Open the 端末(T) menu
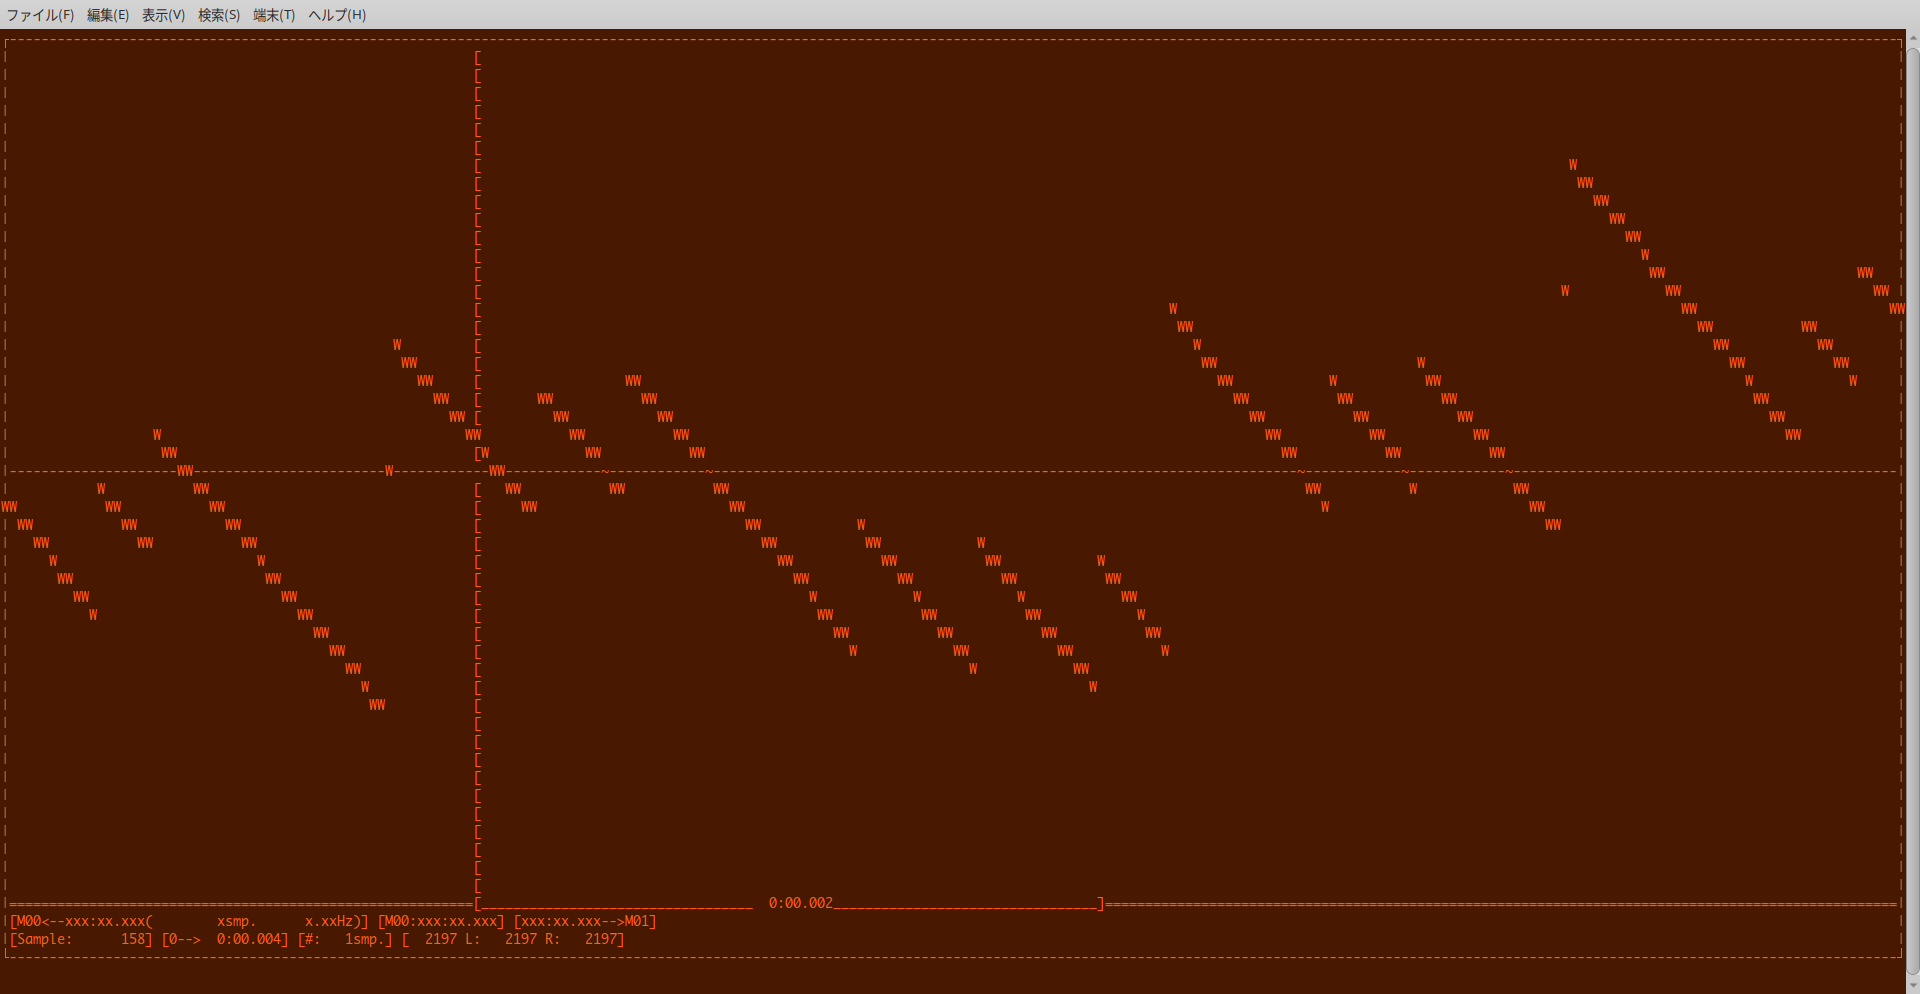 [274, 15]
